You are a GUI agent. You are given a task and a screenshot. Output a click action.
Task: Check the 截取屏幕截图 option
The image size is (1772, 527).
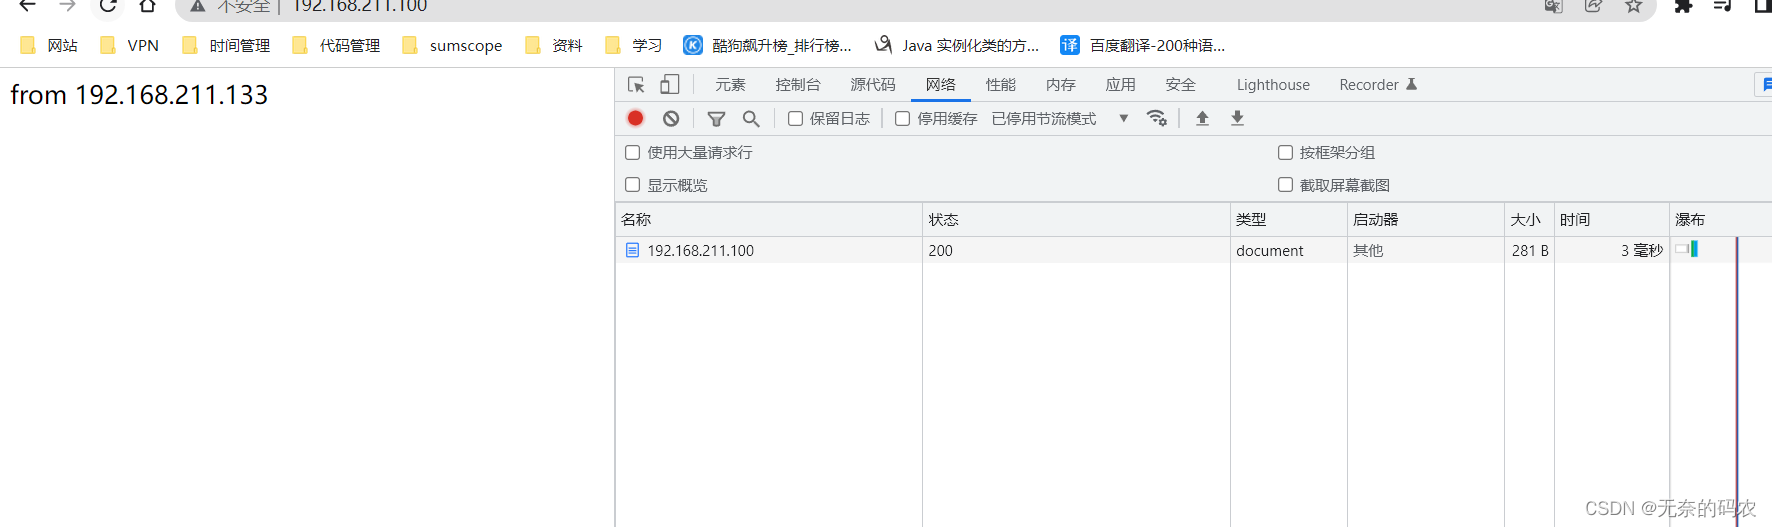[1285, 185]
